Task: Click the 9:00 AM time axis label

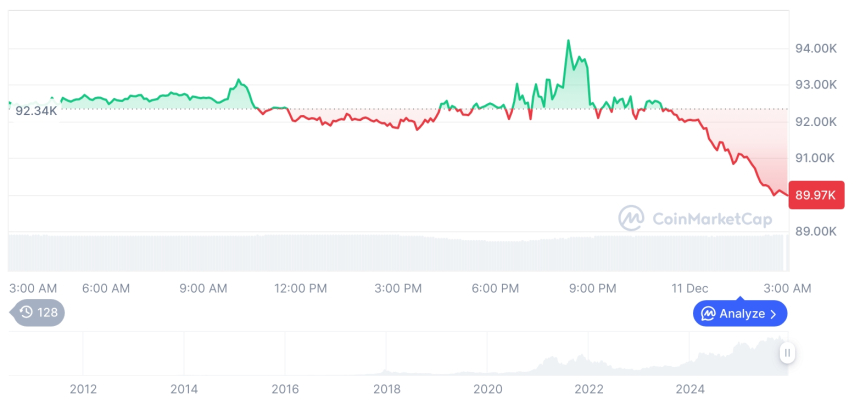Action: coord(203,288)
